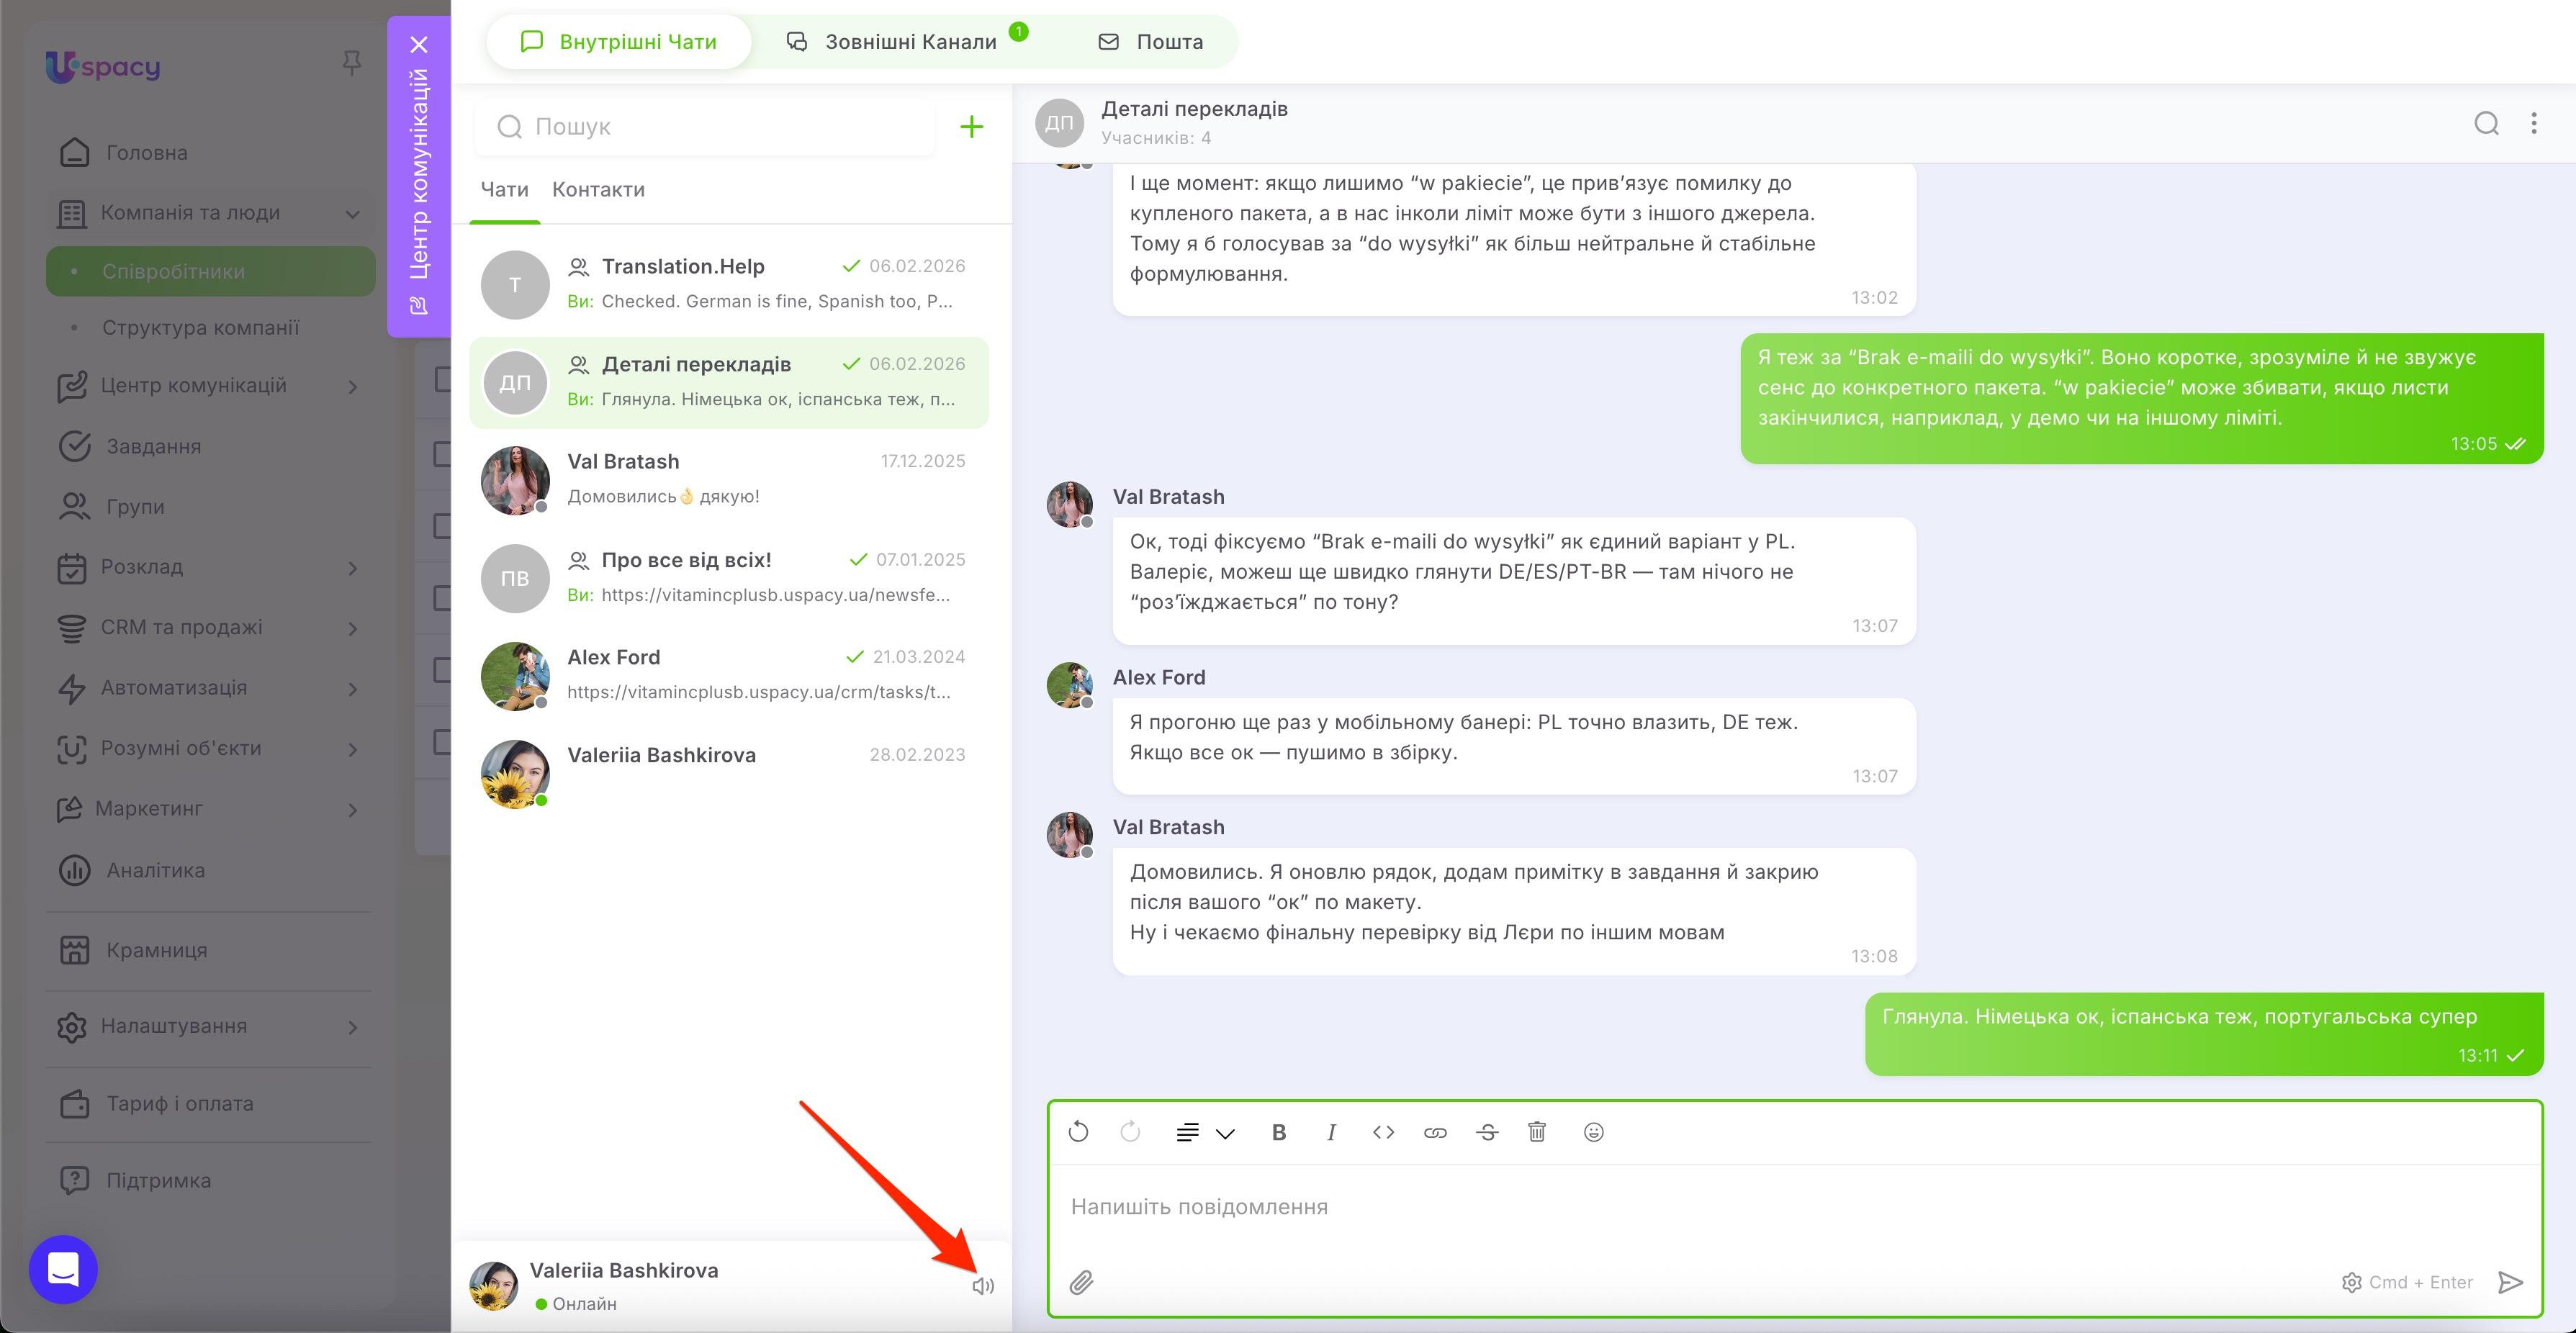The image size is (2576, 1333).
Task: Open the emoji picker in the editor
Action: click(x=1594, y=1132)
